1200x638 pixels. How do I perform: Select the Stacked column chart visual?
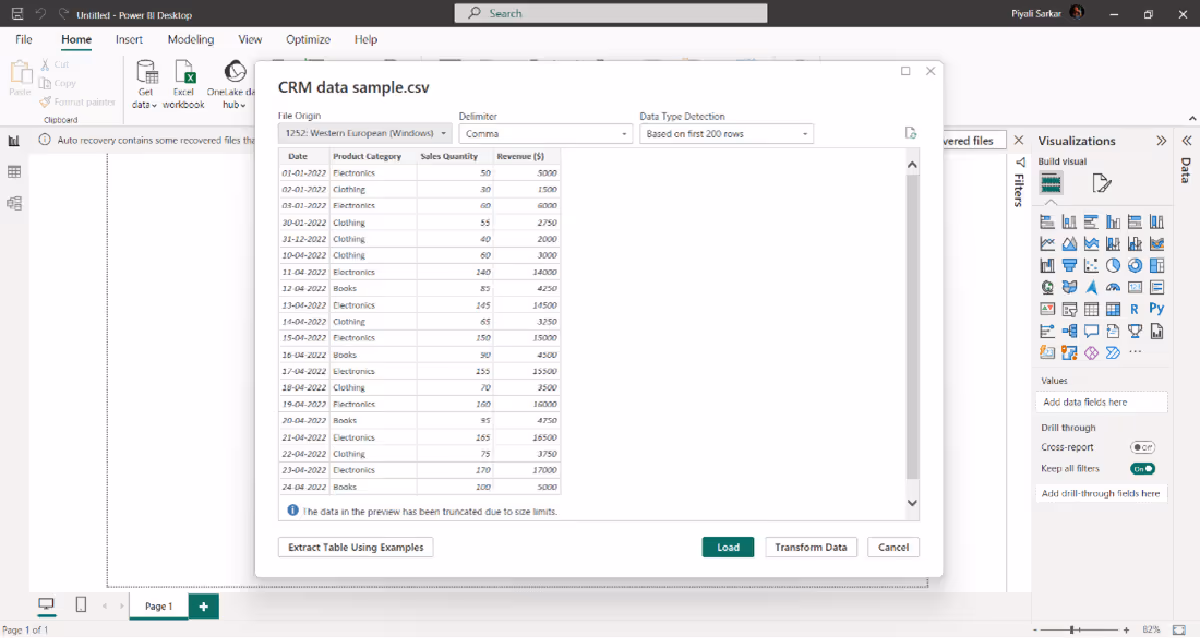(x=1069, y=222)
